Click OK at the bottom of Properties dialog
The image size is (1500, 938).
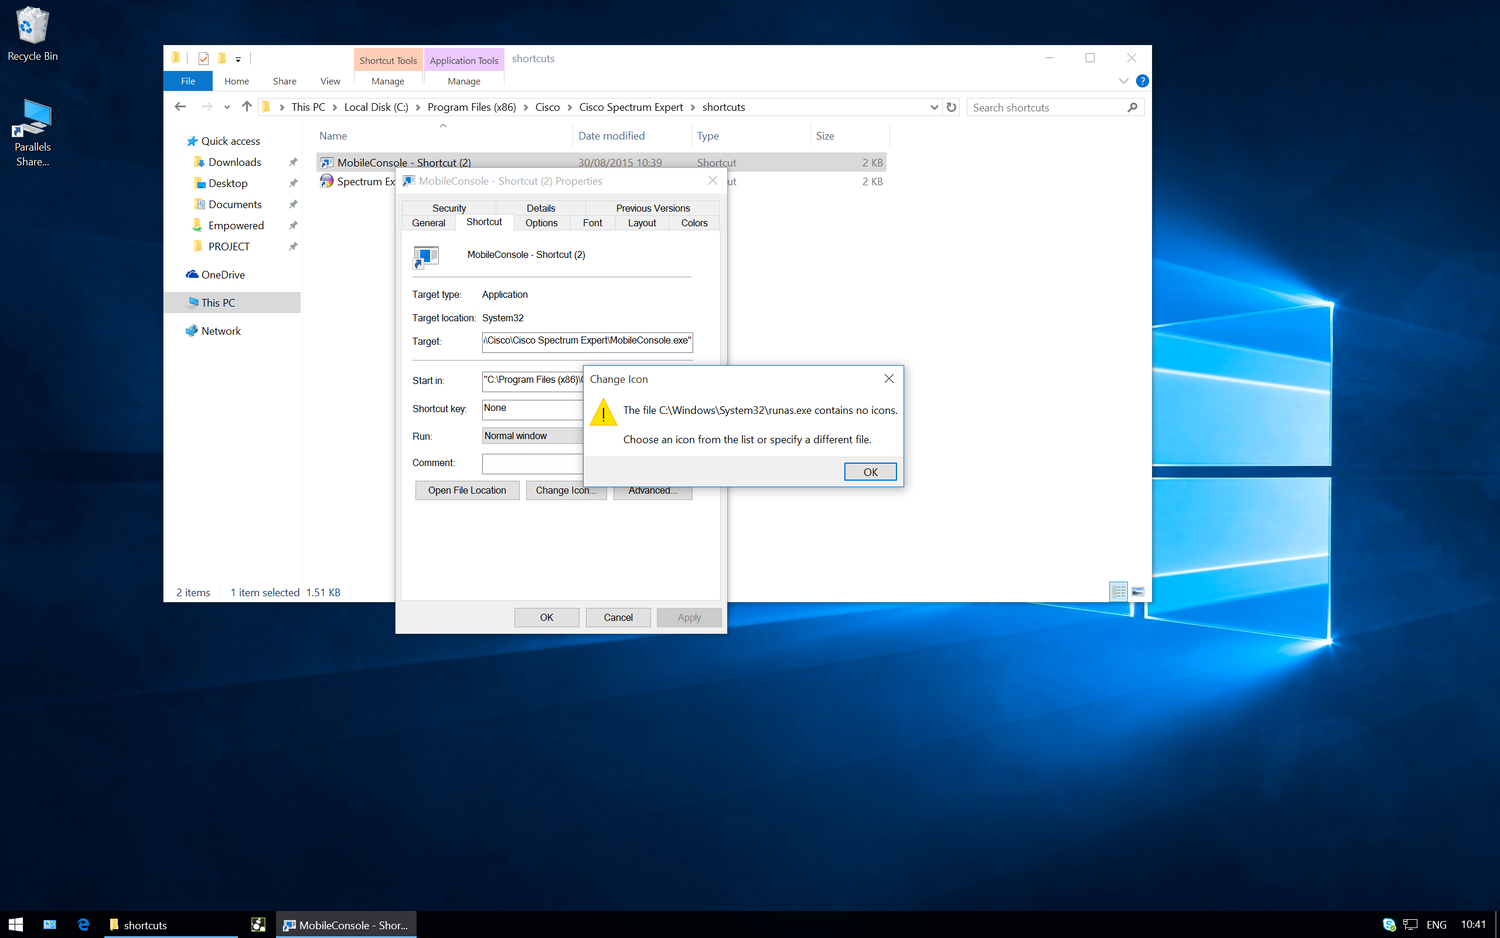(546, 617)
